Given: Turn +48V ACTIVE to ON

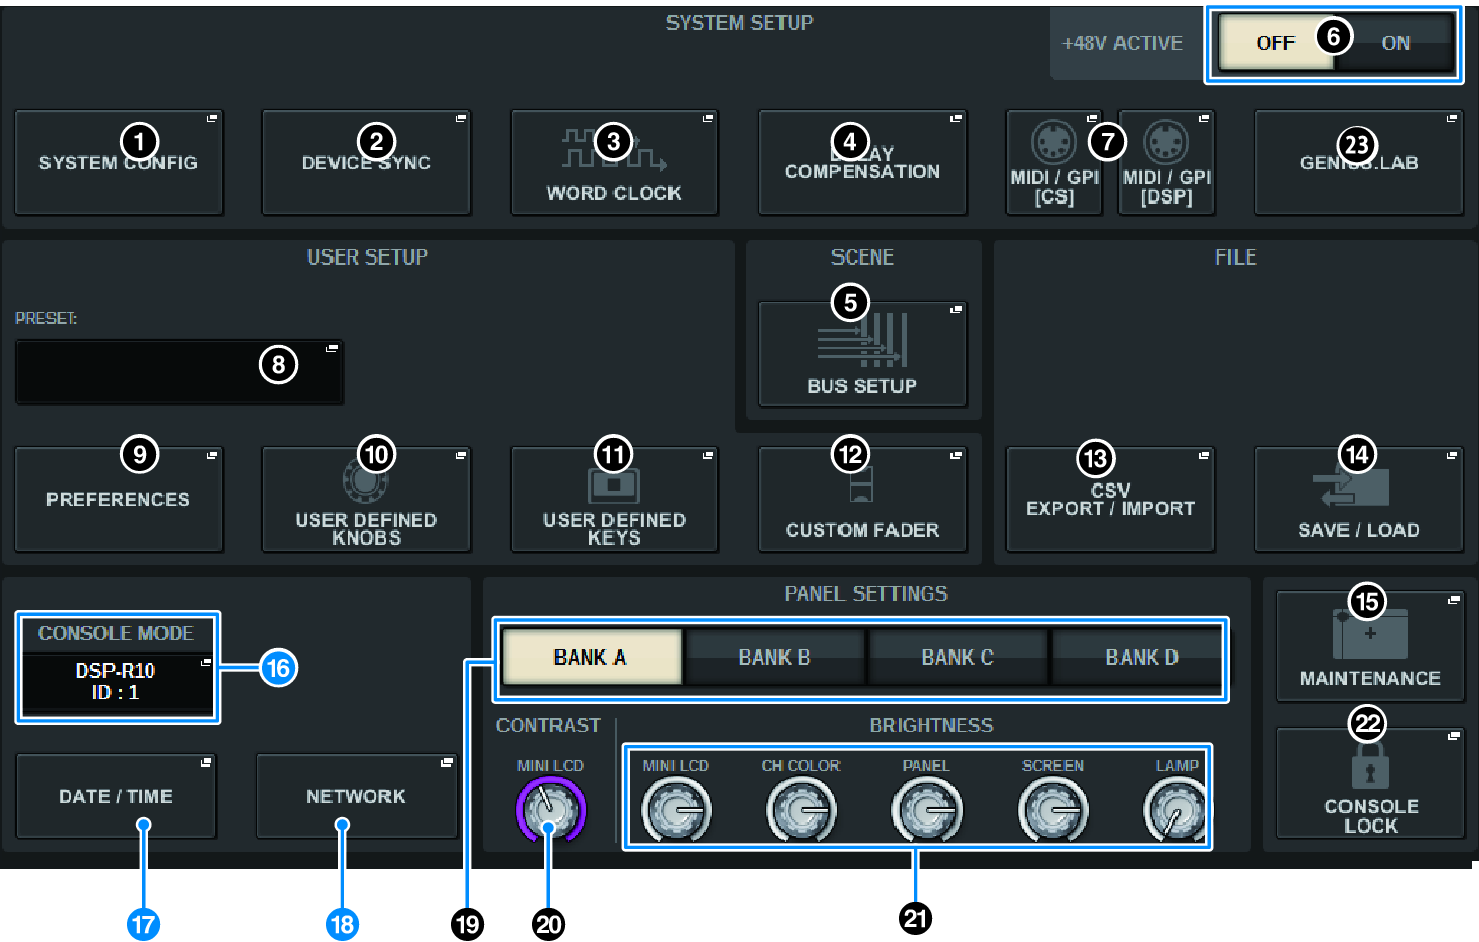Looking at the screenshot, I should tap(1395, 42).
